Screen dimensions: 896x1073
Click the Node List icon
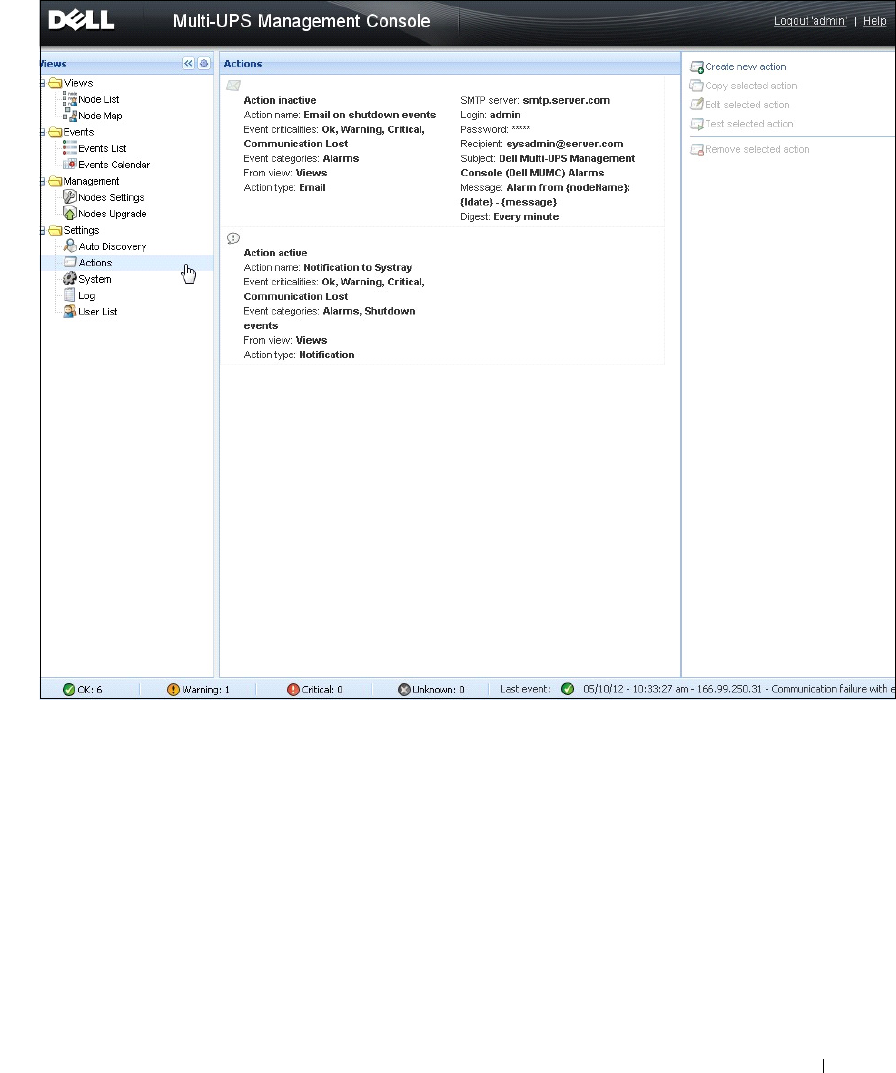pos(70,99)
